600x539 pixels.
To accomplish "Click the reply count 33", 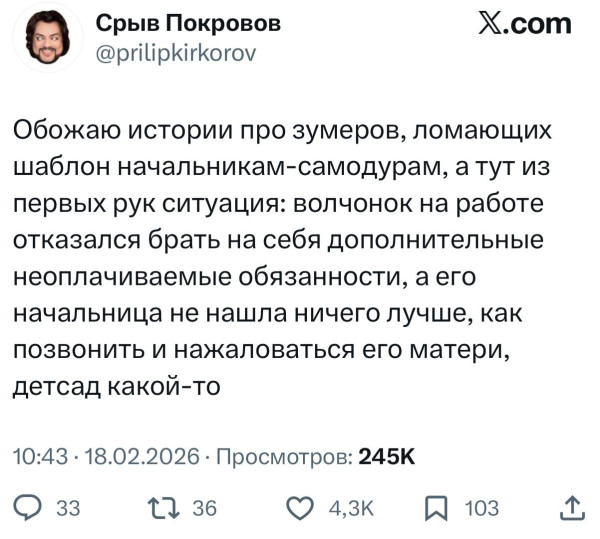I will (x=66, y=508).
